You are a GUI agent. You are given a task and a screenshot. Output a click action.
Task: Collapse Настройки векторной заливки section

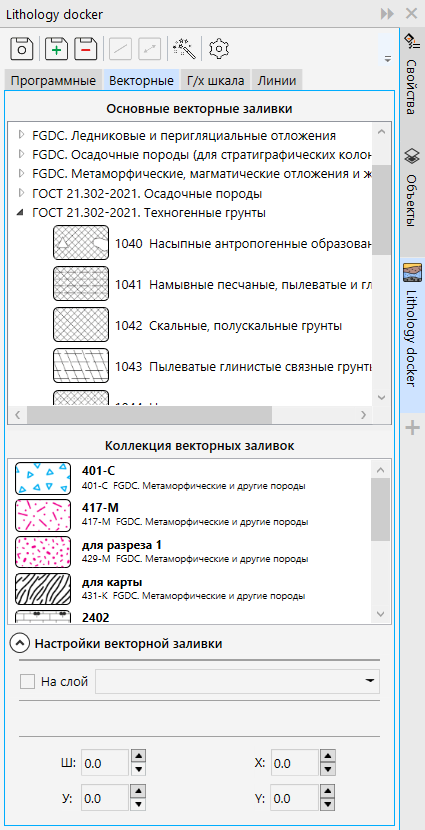click(x=20, y=644)
